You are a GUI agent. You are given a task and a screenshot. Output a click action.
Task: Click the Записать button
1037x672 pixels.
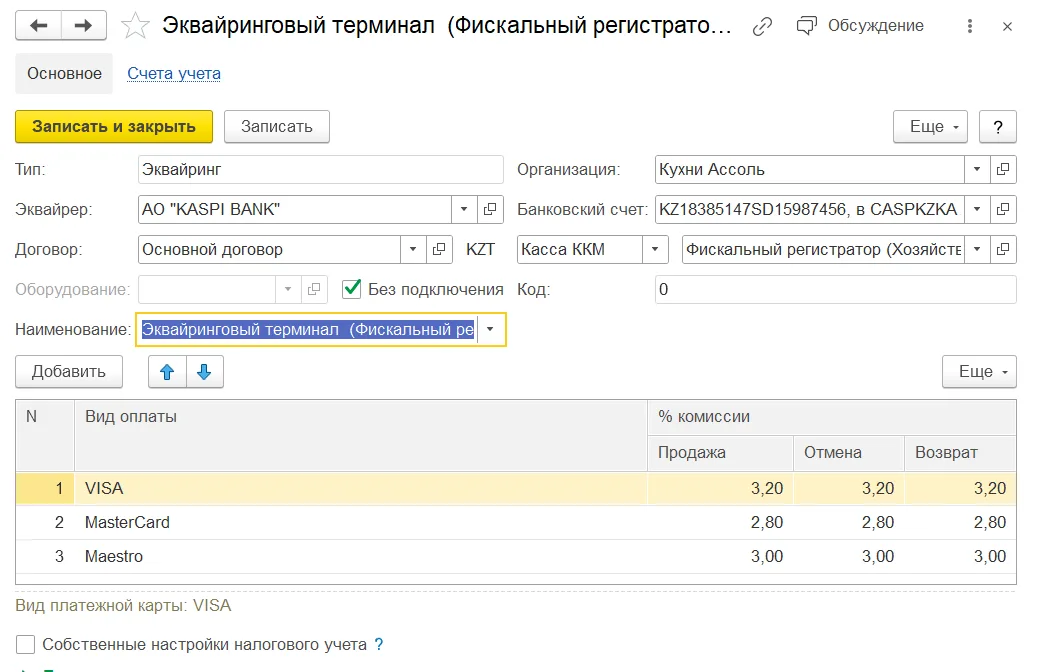[x=276, y=126]
